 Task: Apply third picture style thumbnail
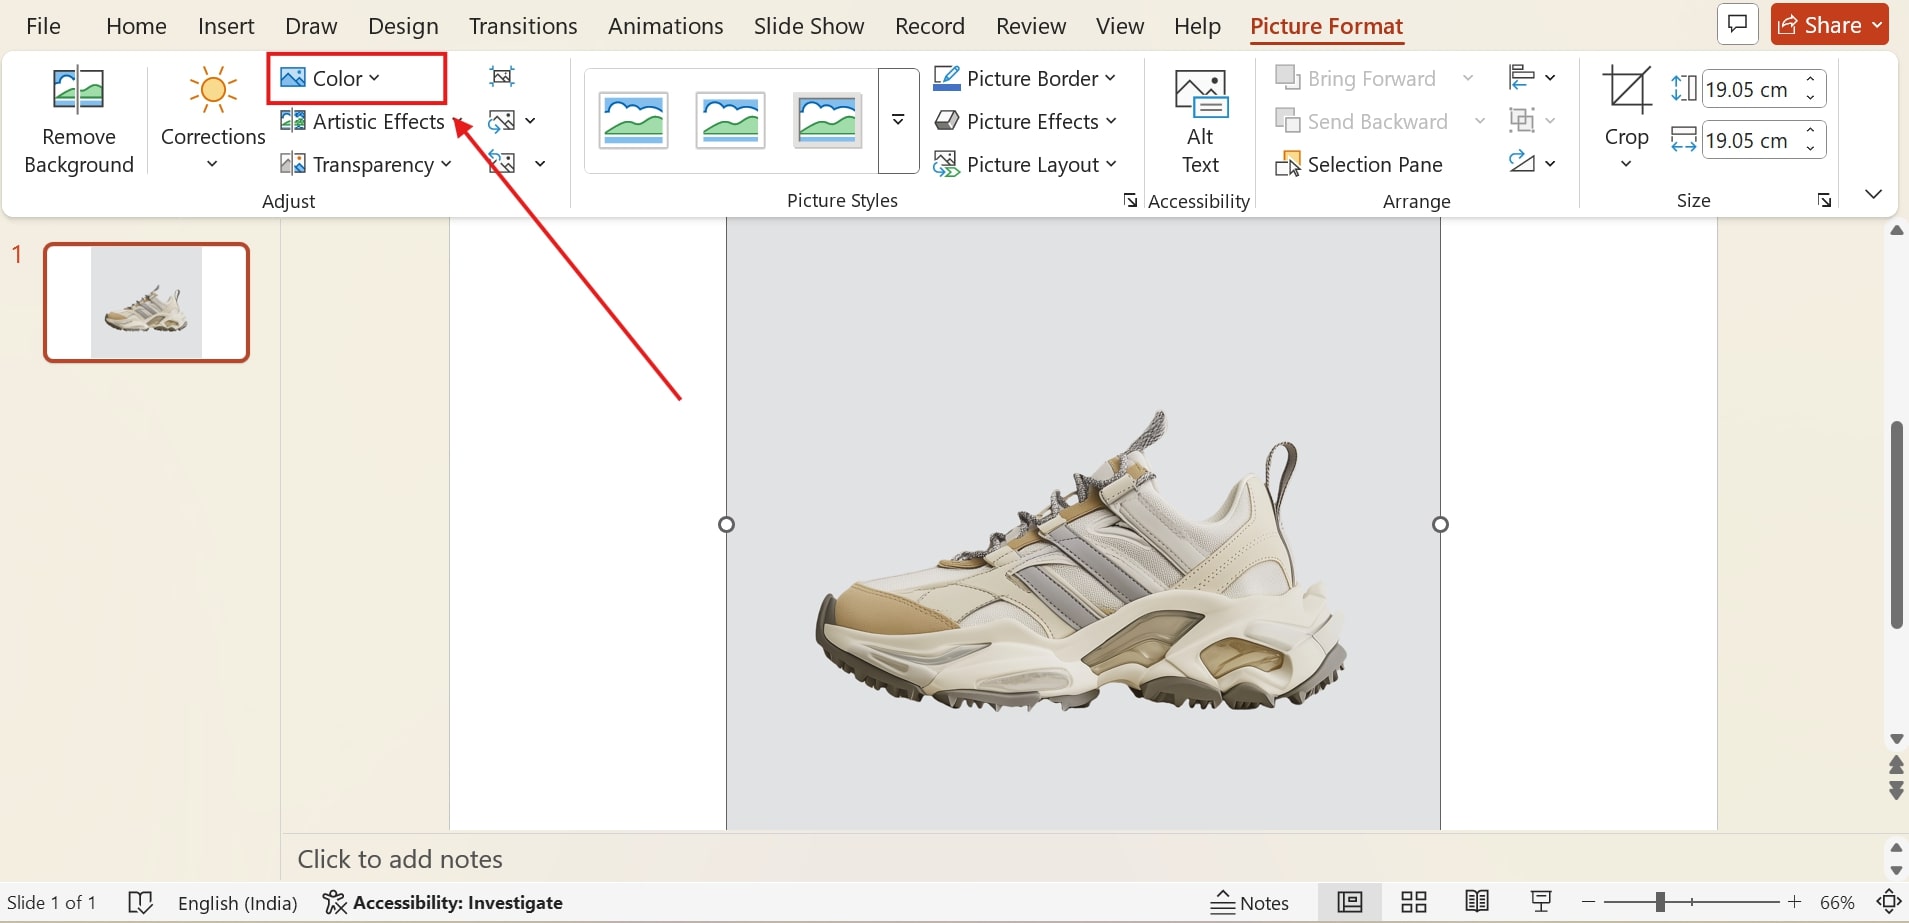click(x=828, y=121)
